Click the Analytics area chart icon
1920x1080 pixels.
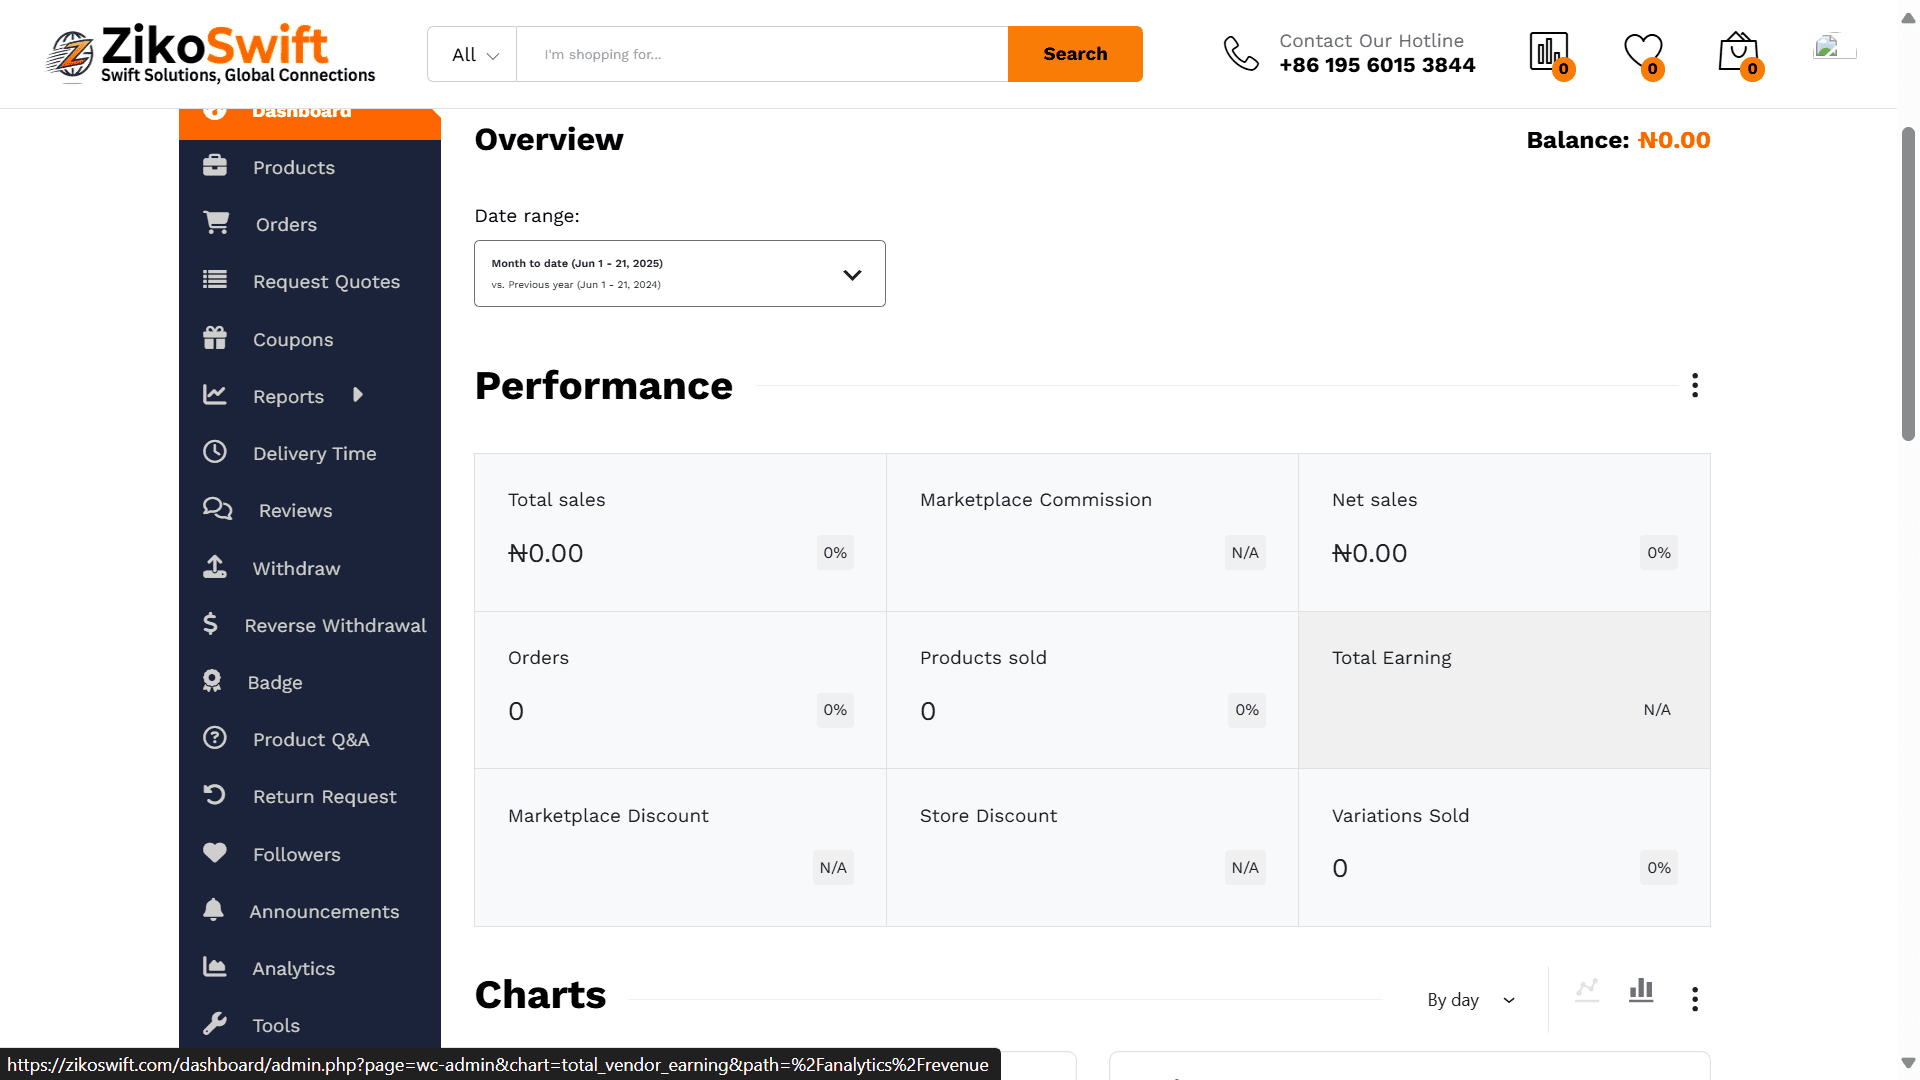tap(215, 967)
